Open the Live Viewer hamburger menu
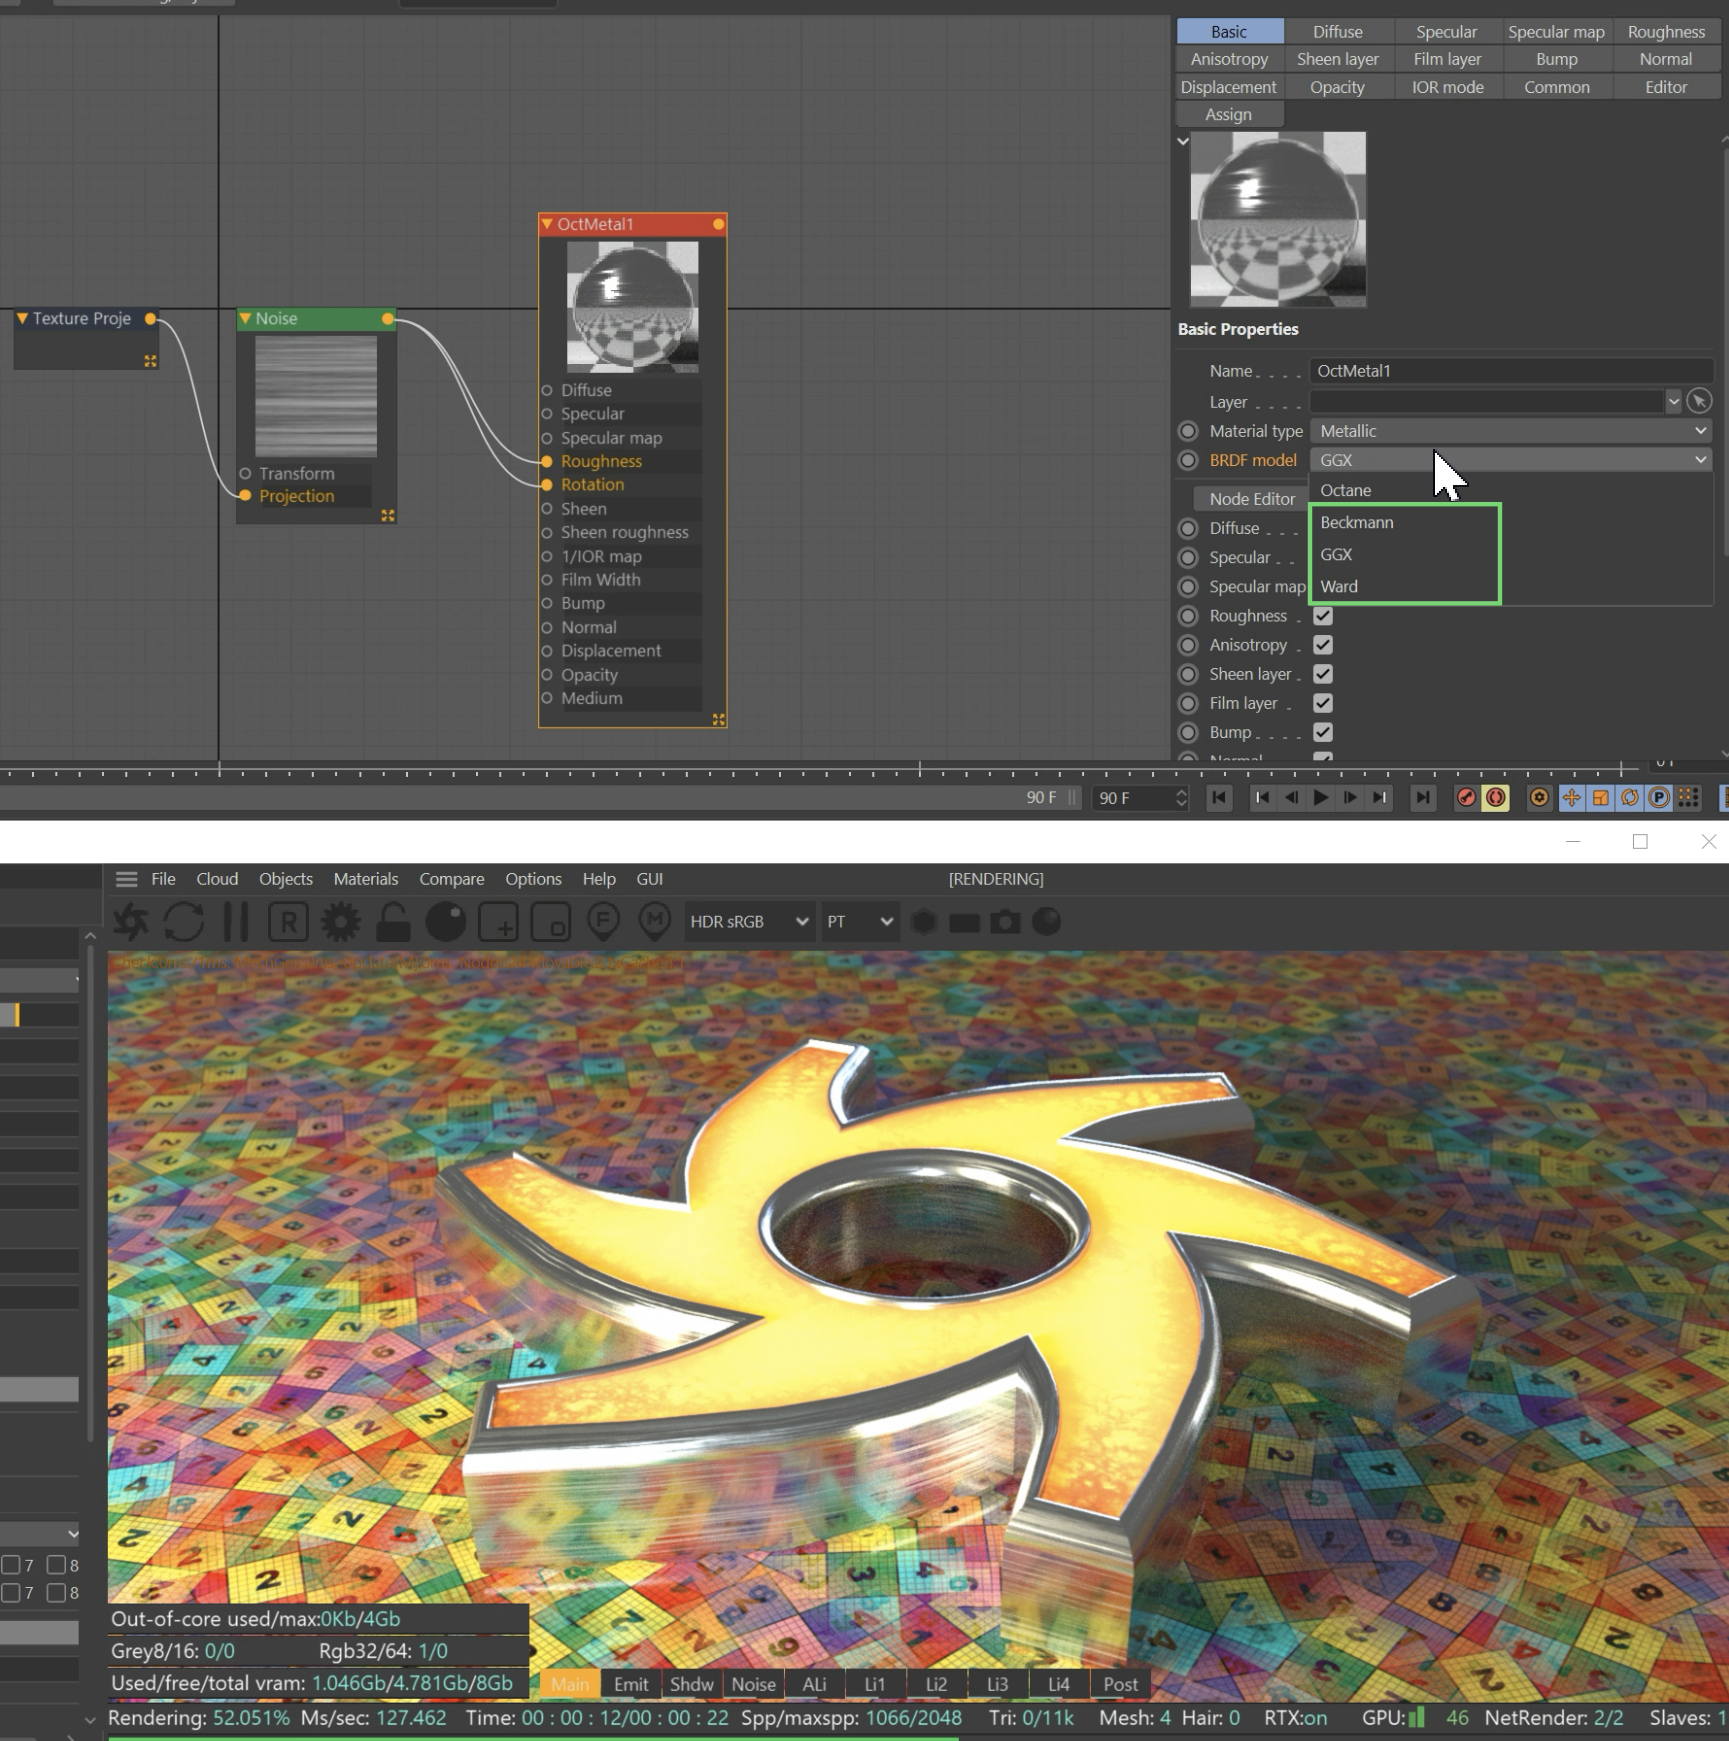Image resolution: width=1729 pixels, height=1741 pixels. coord(126,879)
